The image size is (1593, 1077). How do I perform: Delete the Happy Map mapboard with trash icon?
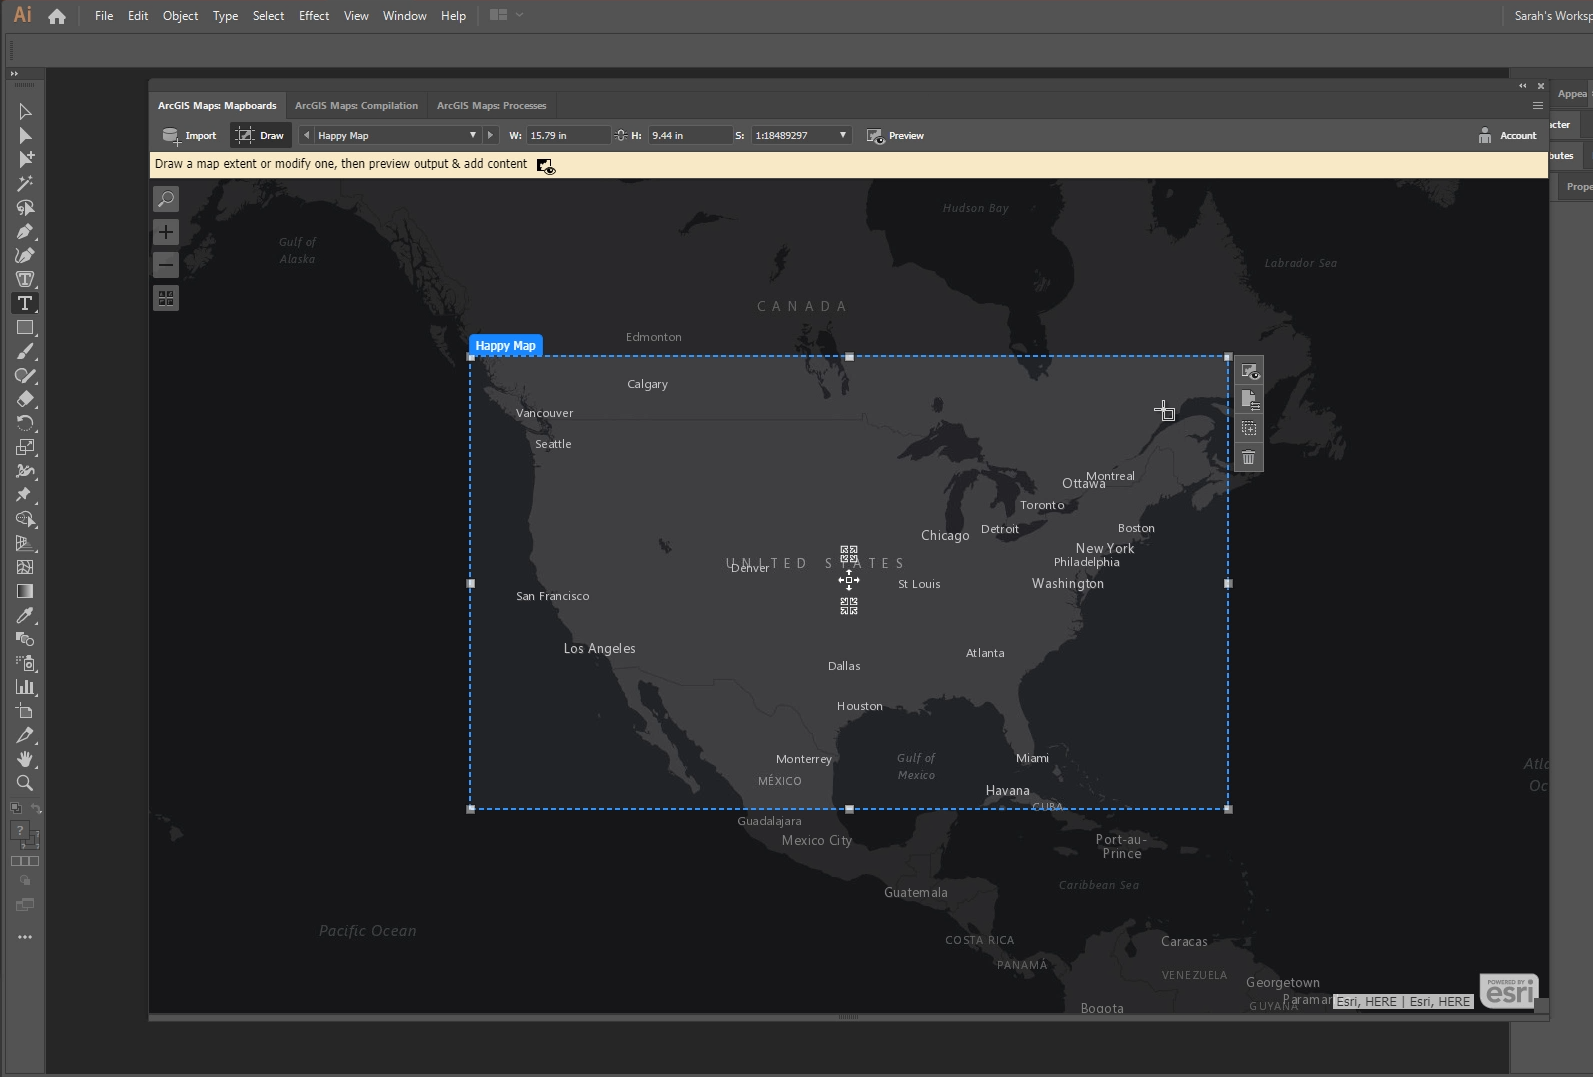(x=1248, y=458)
